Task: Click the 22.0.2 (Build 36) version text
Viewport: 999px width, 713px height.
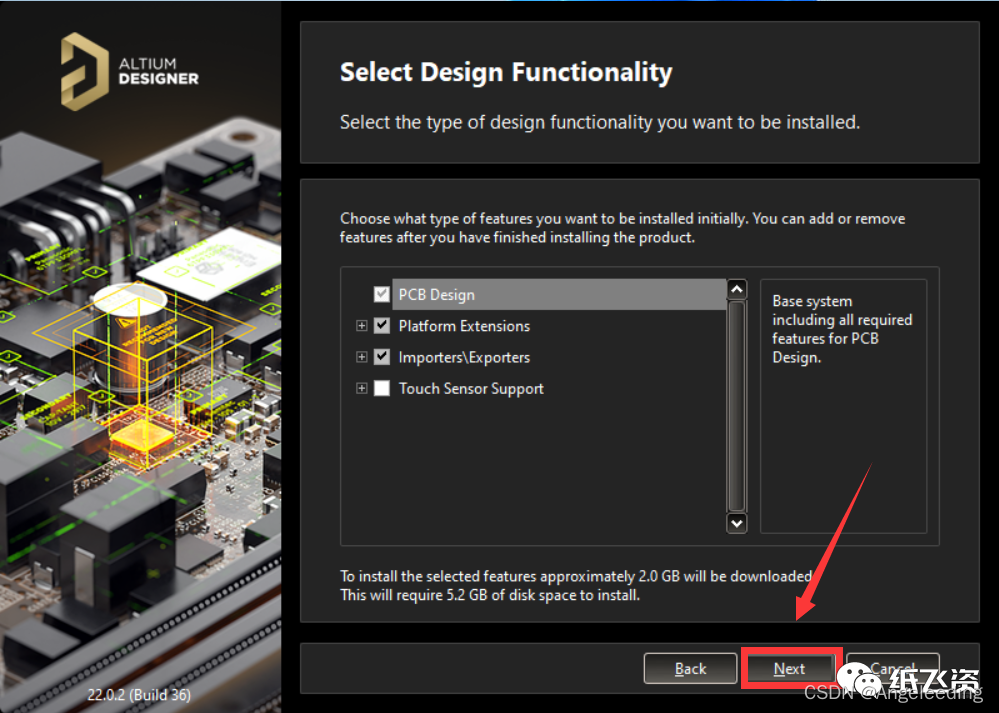Action: tap(139, 694)
